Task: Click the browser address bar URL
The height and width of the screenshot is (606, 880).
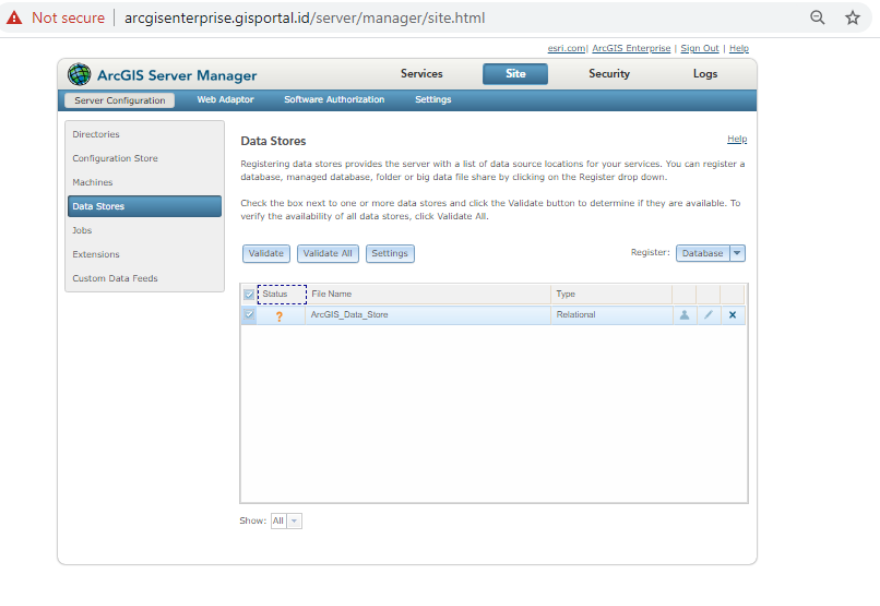Action: tap(305, 18)
